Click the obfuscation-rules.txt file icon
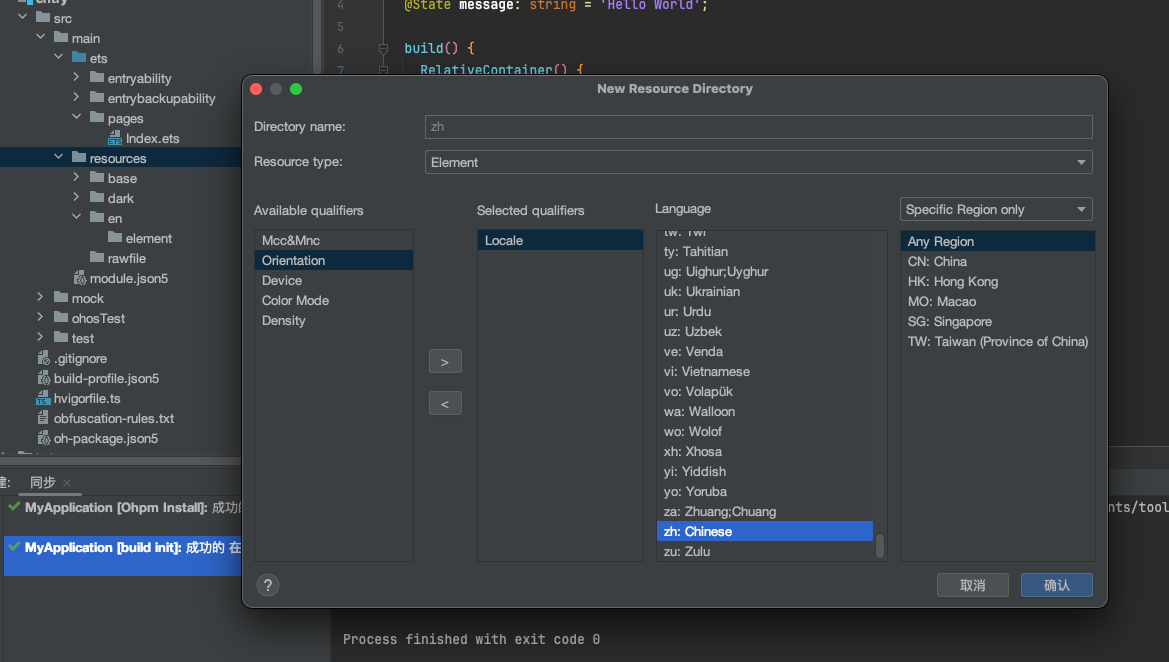 point(43,418)
